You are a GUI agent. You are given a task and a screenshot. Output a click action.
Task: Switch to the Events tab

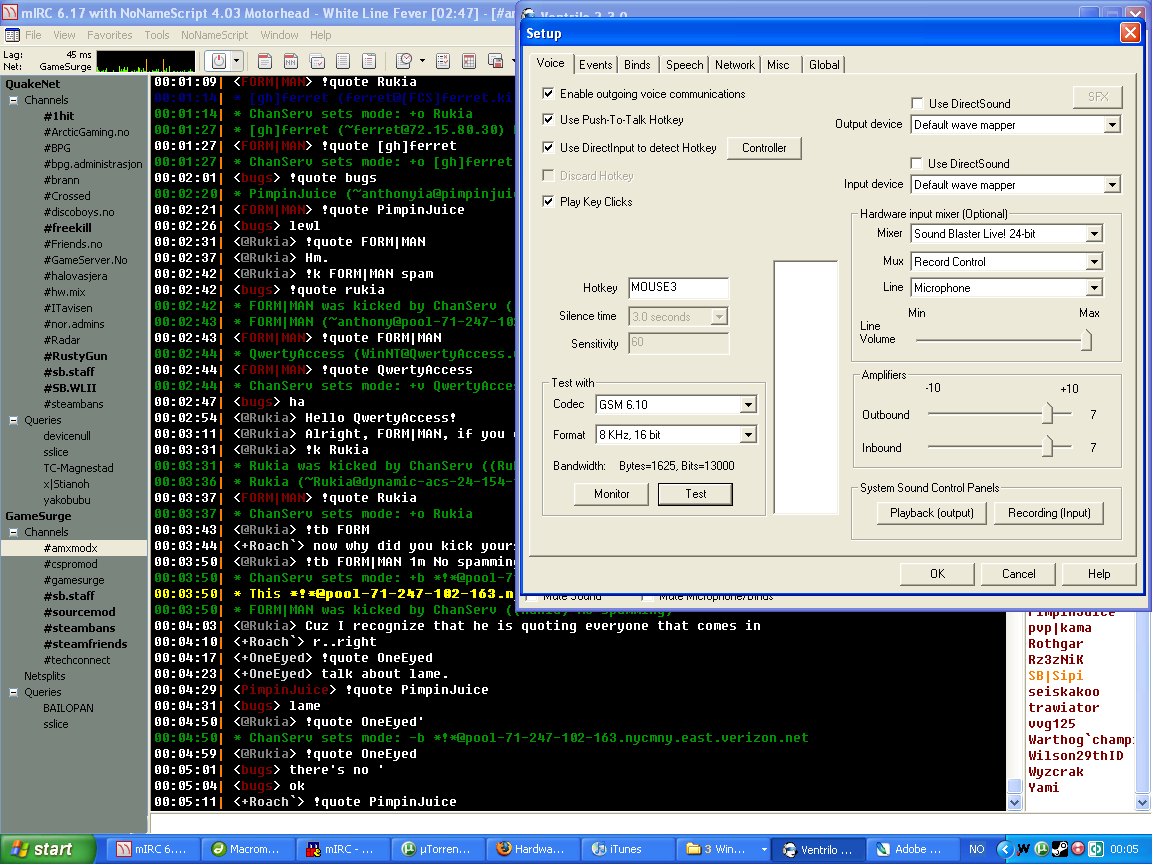click(x=595, y=65)
